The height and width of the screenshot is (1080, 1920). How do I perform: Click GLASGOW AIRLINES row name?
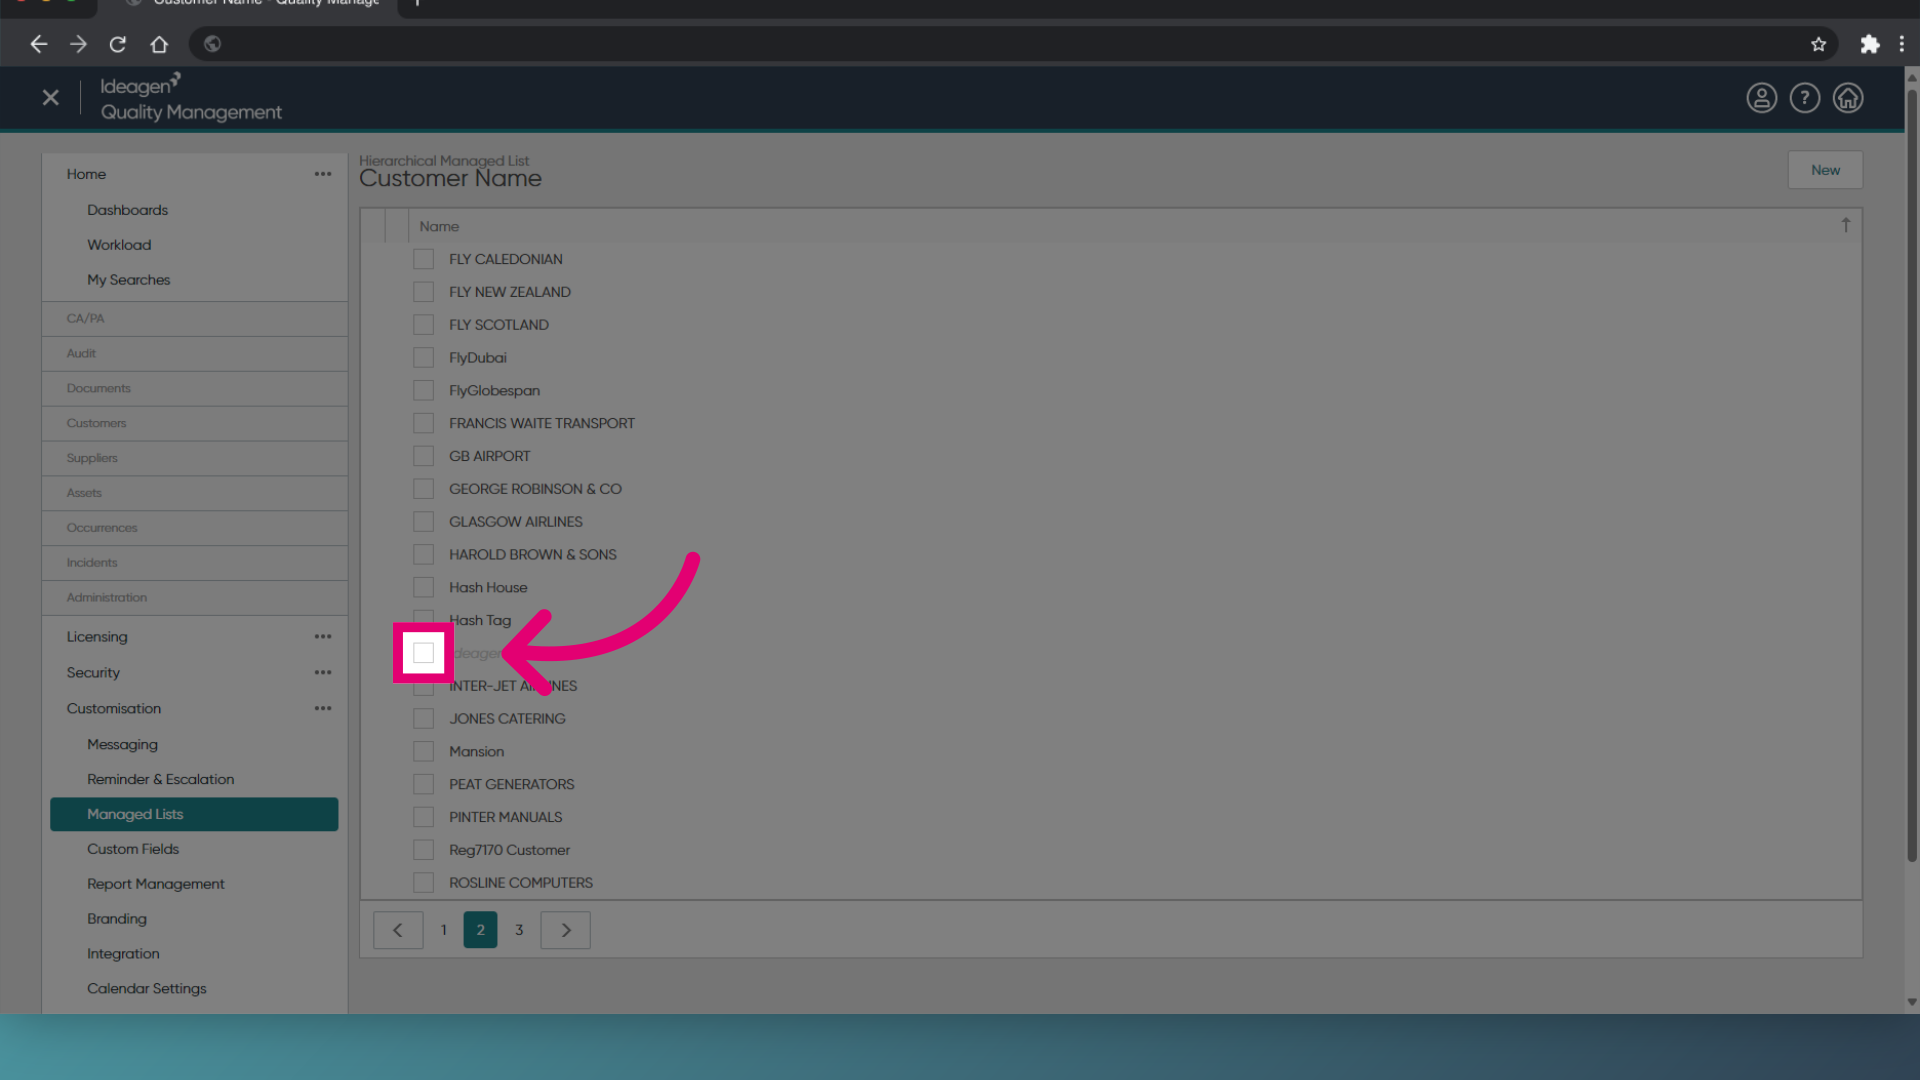515,522
